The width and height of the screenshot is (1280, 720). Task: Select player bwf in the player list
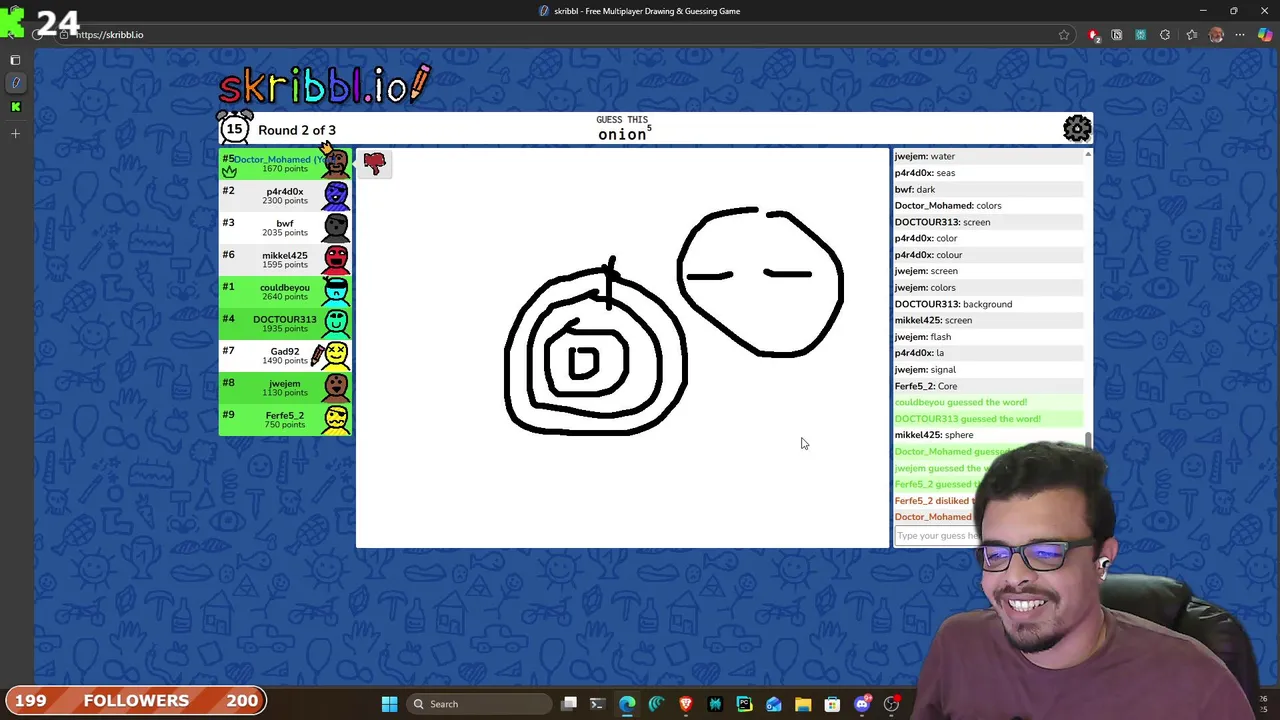click(x=285, y=228)
